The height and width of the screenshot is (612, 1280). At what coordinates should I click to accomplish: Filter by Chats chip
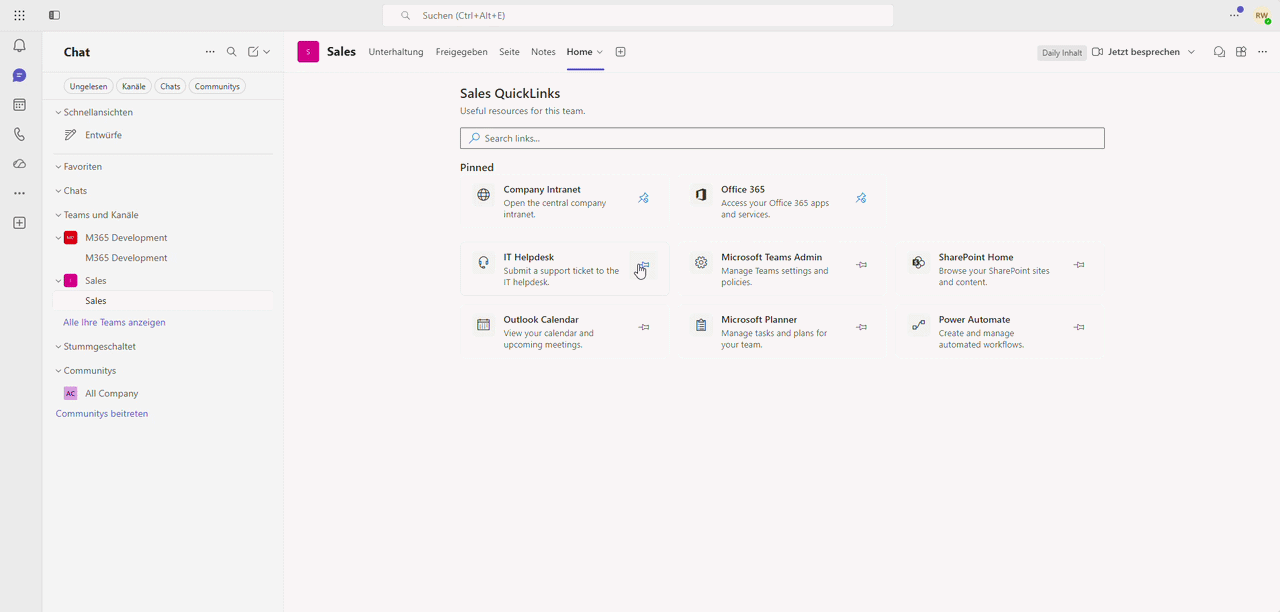coord(170,87)
